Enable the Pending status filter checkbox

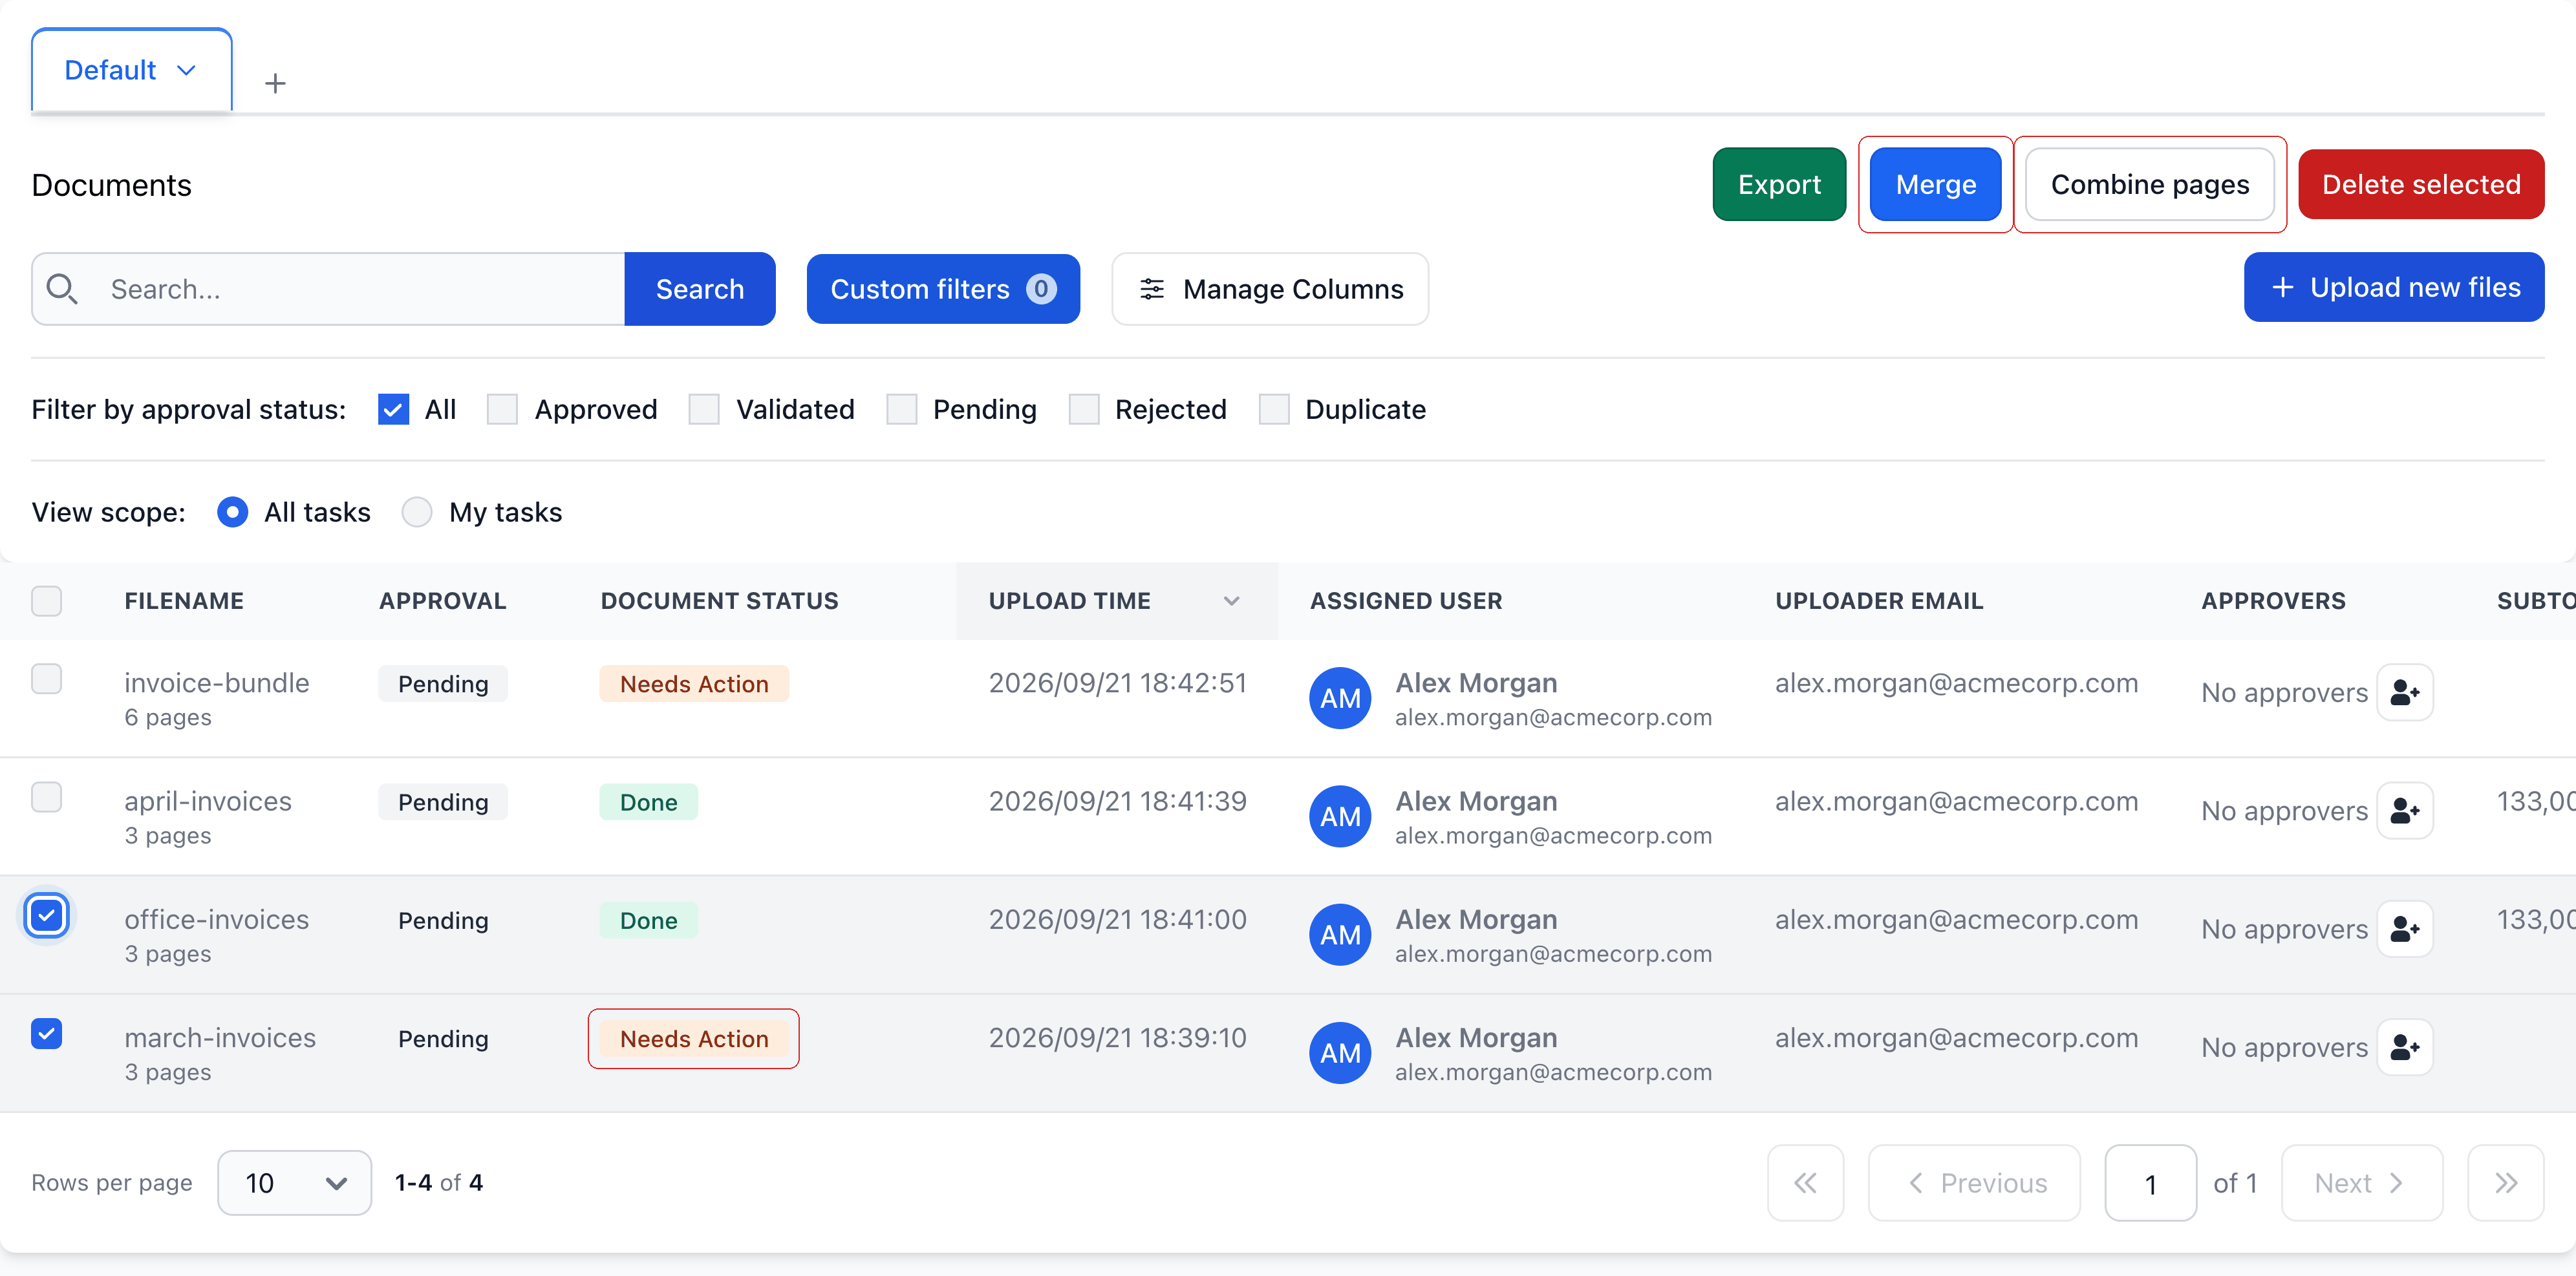(x=901, y=409)
